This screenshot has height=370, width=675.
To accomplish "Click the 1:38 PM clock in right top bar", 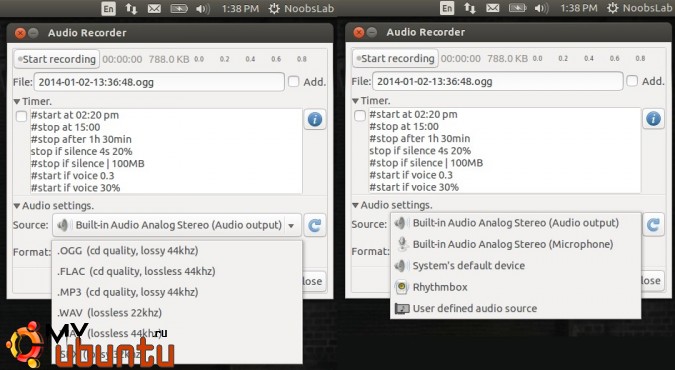I will pyautogui.click(x=579, y=8).
